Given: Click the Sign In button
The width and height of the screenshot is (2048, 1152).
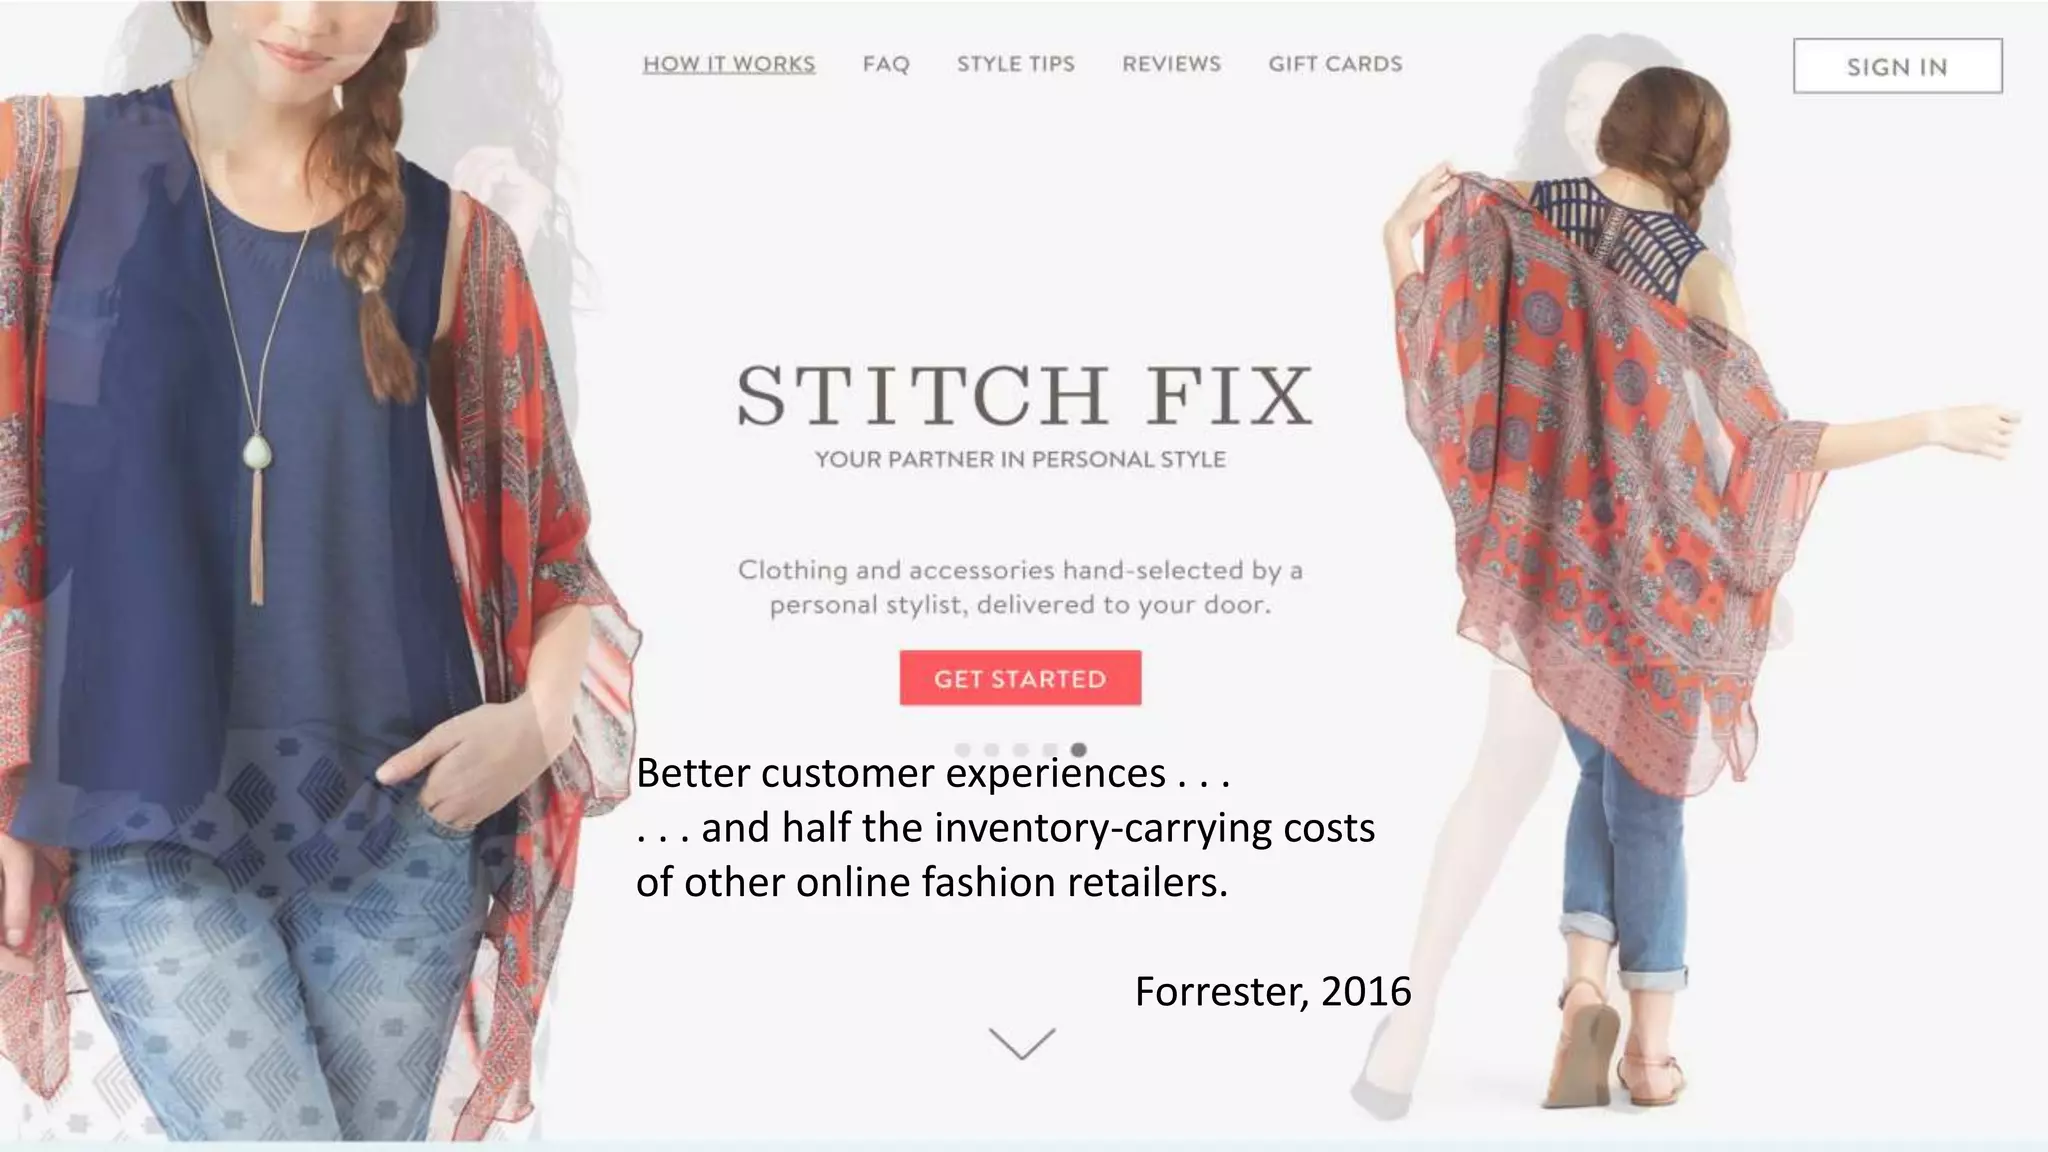Looking at the screenshot, I should point(1897,66).
